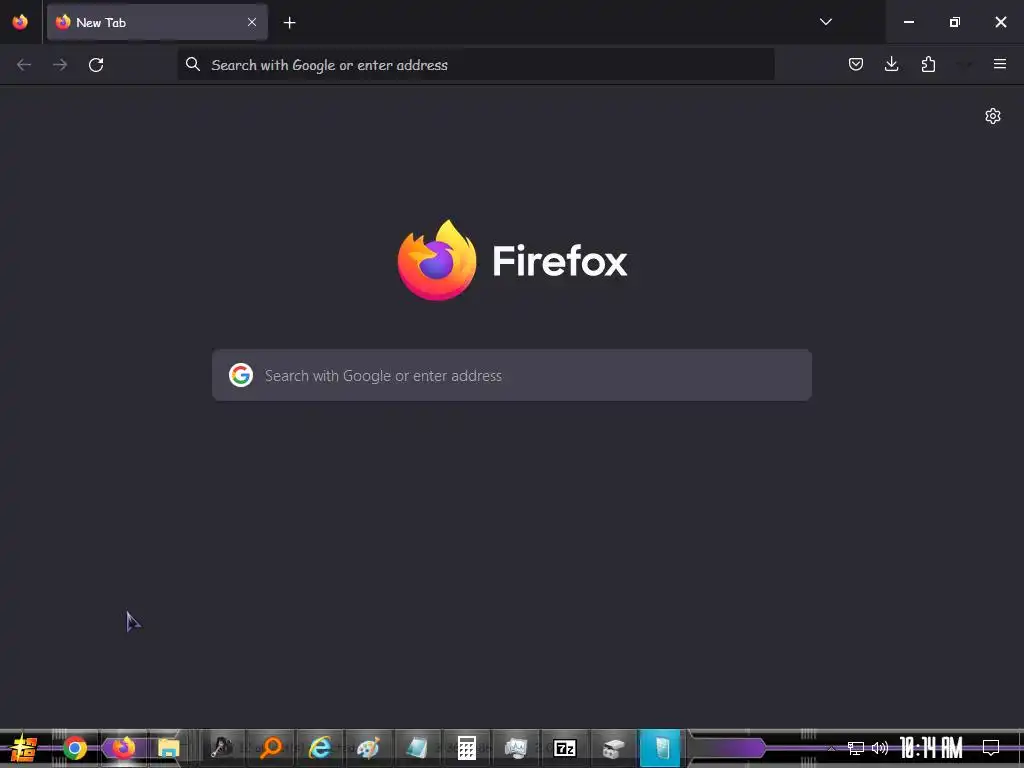Open the Paint palette app on taskbar
The height and width of the screenshot is (768, 1024).
point(368,748)
